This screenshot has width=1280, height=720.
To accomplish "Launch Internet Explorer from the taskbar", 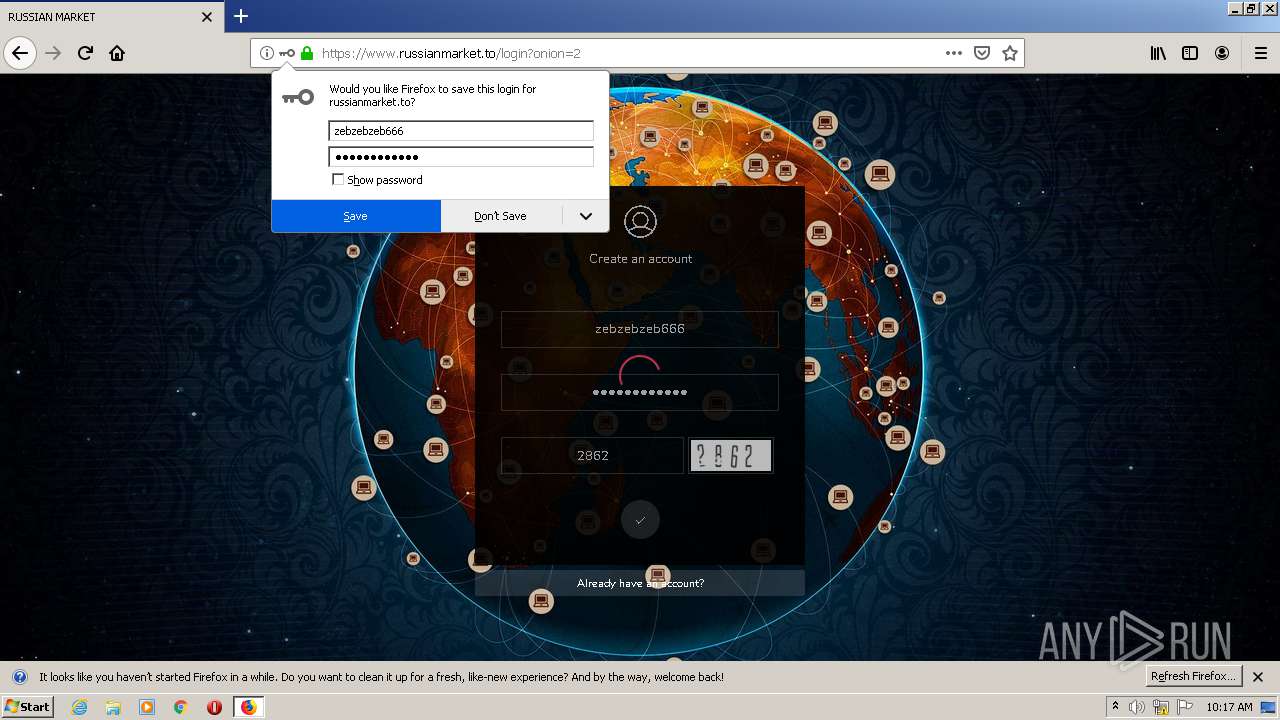I will coord(80,707).
